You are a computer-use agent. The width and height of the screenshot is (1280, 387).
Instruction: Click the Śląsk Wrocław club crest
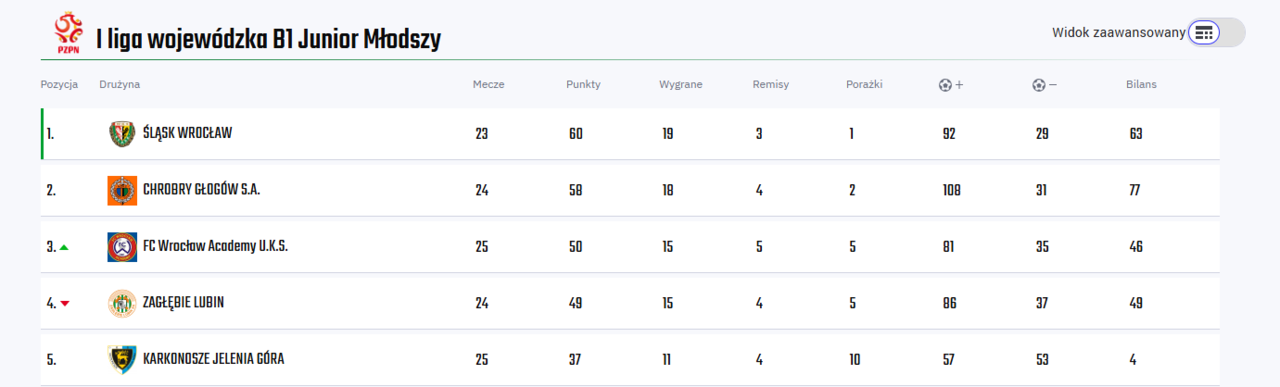[122, 133]
